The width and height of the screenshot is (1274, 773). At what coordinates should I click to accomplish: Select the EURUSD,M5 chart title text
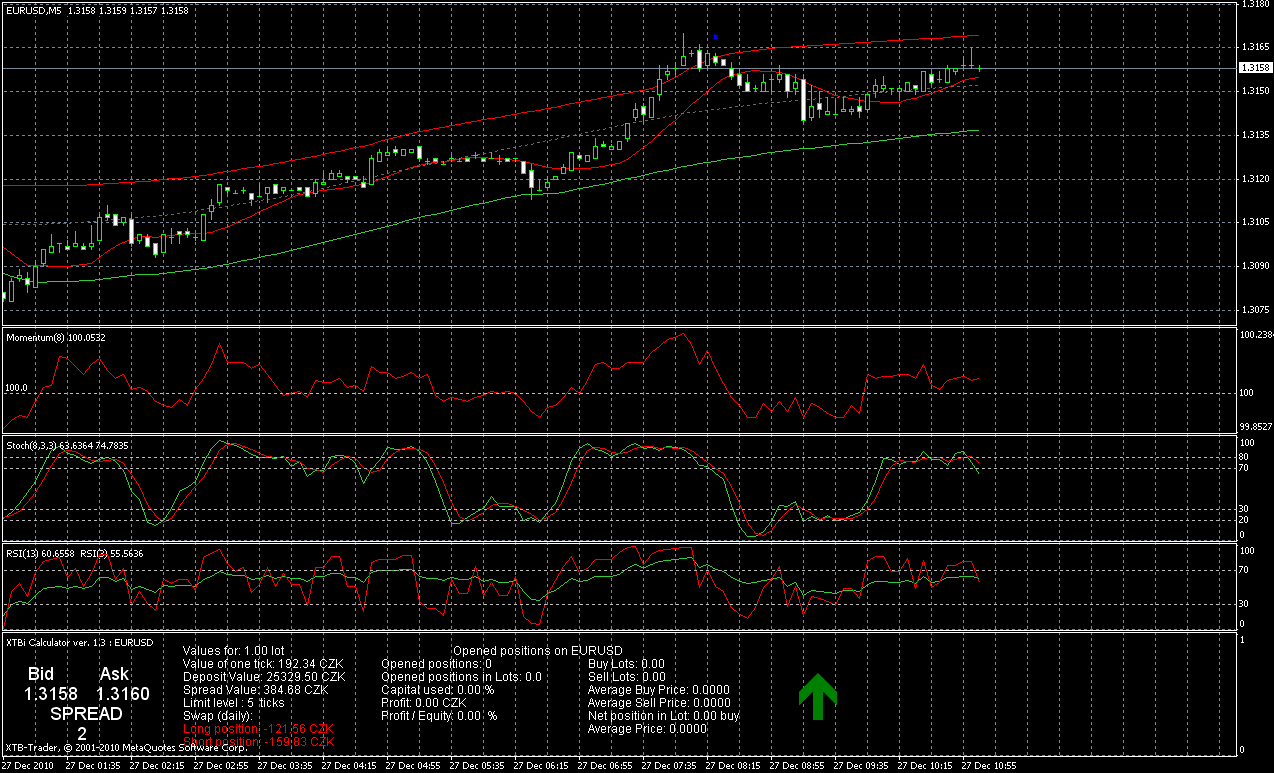[32, 10]
